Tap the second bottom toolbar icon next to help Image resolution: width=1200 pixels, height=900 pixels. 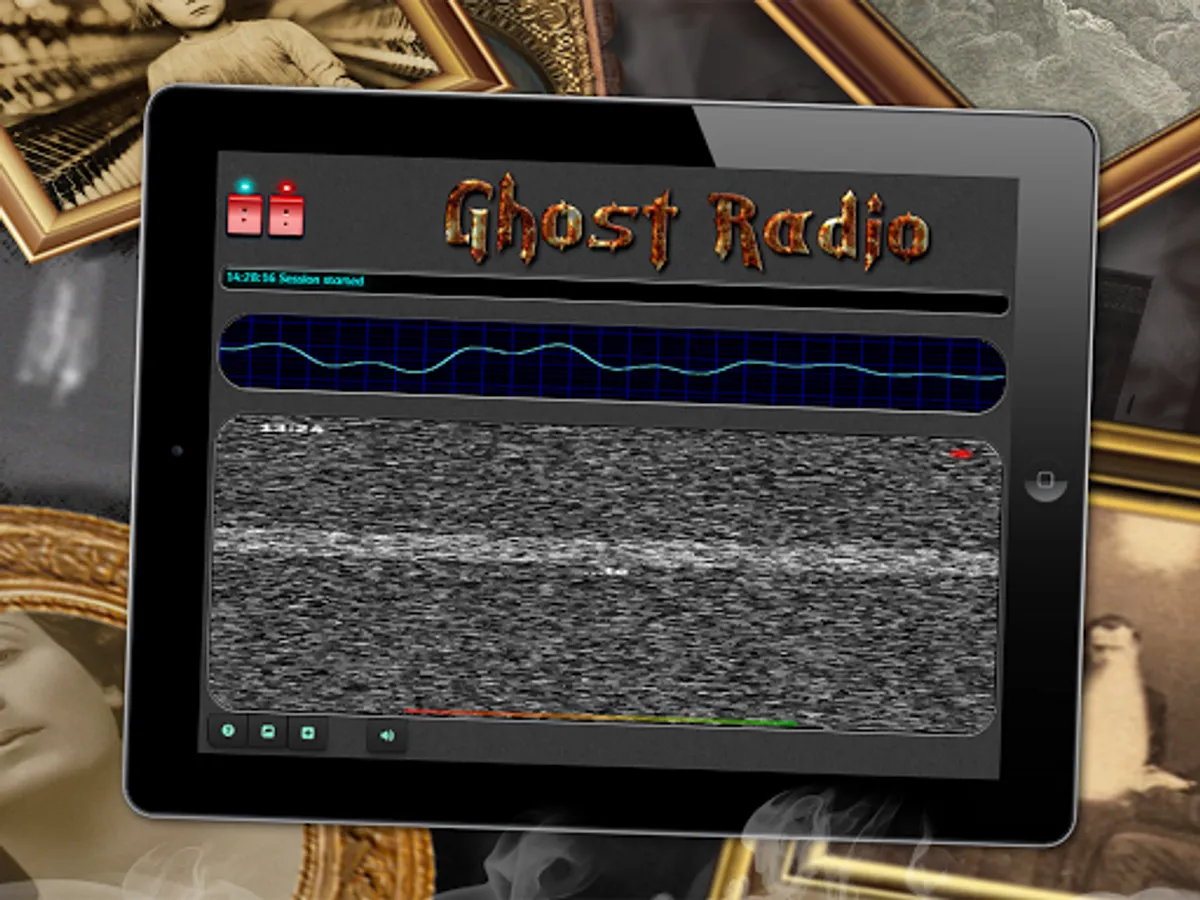click(x=268, y=732)
